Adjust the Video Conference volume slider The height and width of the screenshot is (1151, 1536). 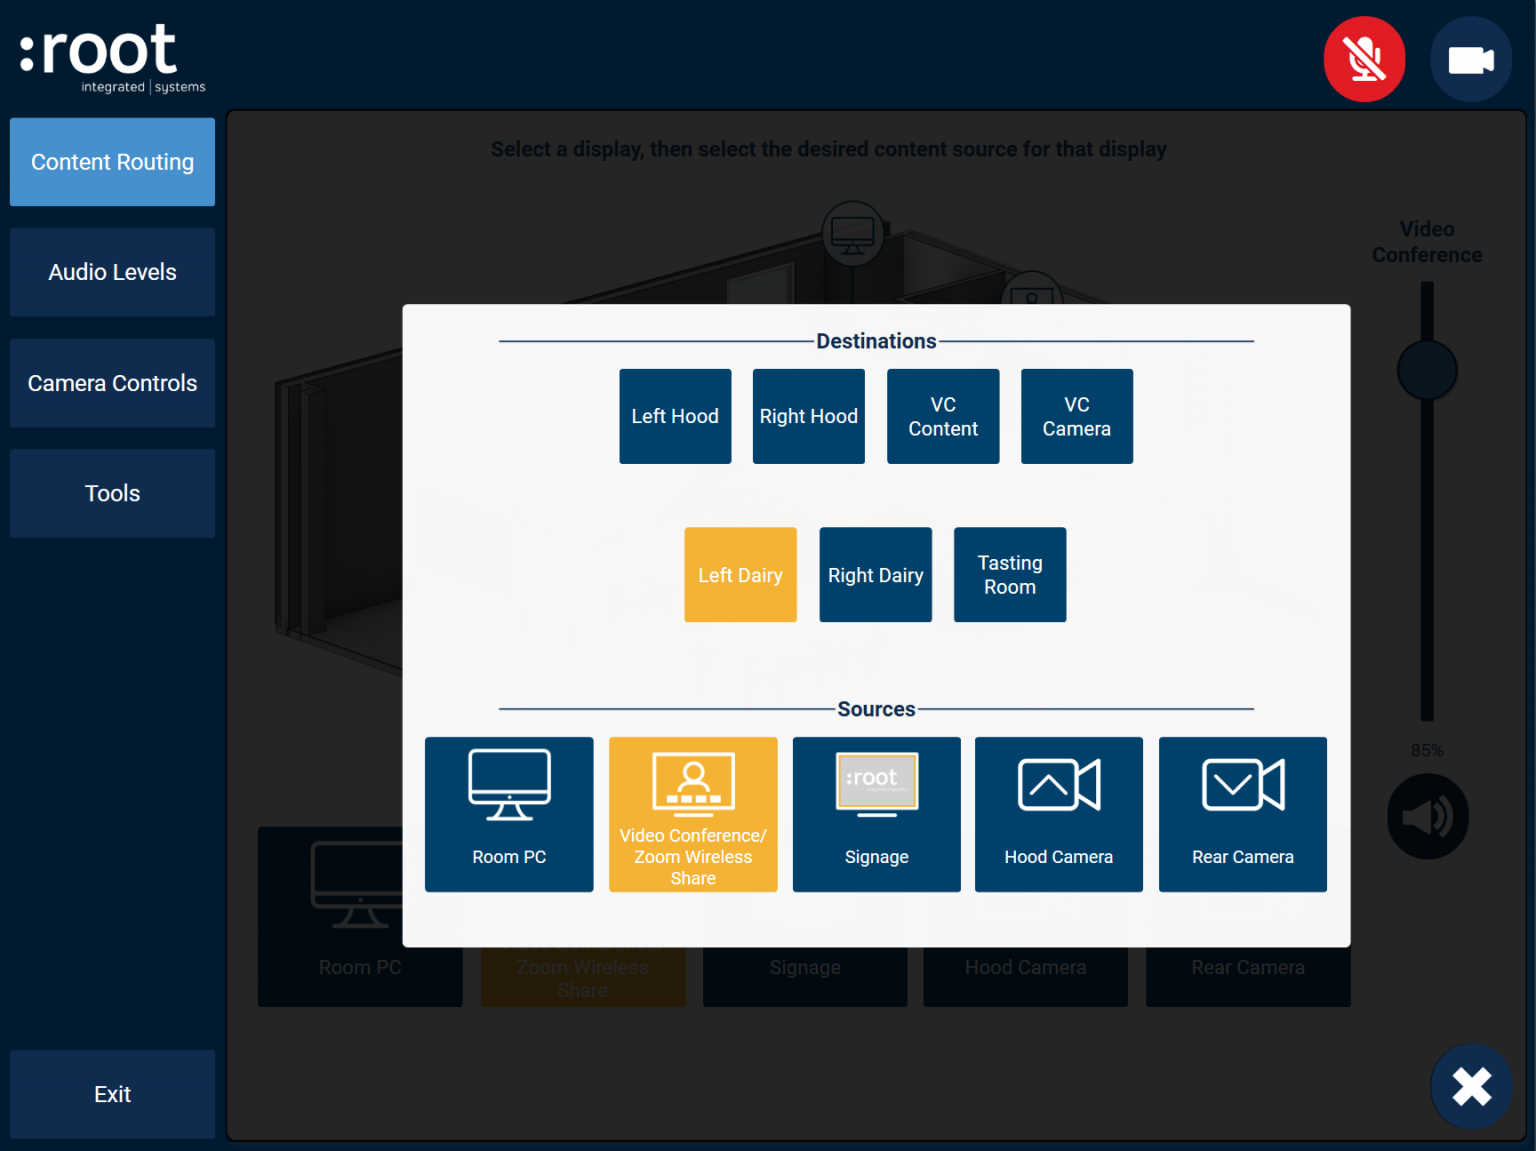coord(1427,369)
